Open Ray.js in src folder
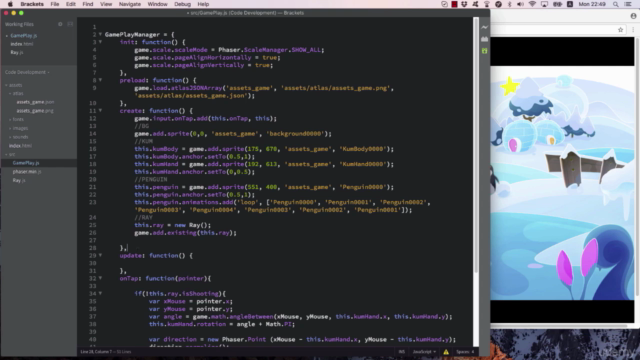Image resolution: width=640 pixels, height=360 pixels. (19, 180)
